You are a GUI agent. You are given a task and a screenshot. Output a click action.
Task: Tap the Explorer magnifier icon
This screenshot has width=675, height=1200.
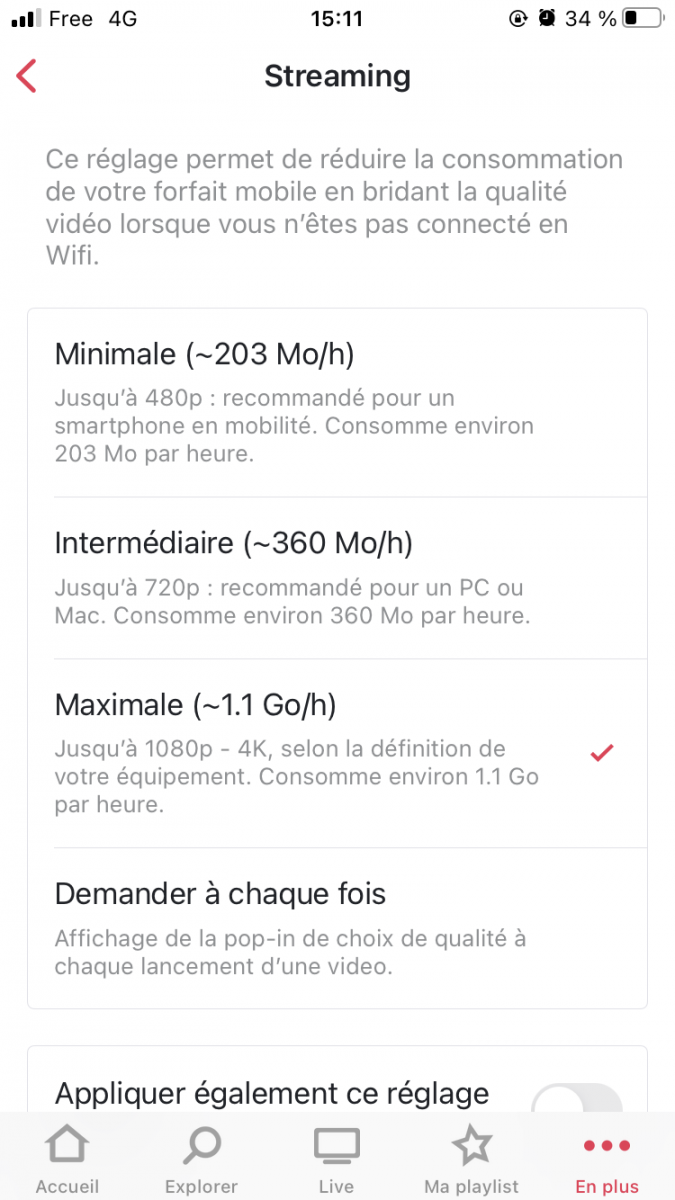tap(201, 1146)
